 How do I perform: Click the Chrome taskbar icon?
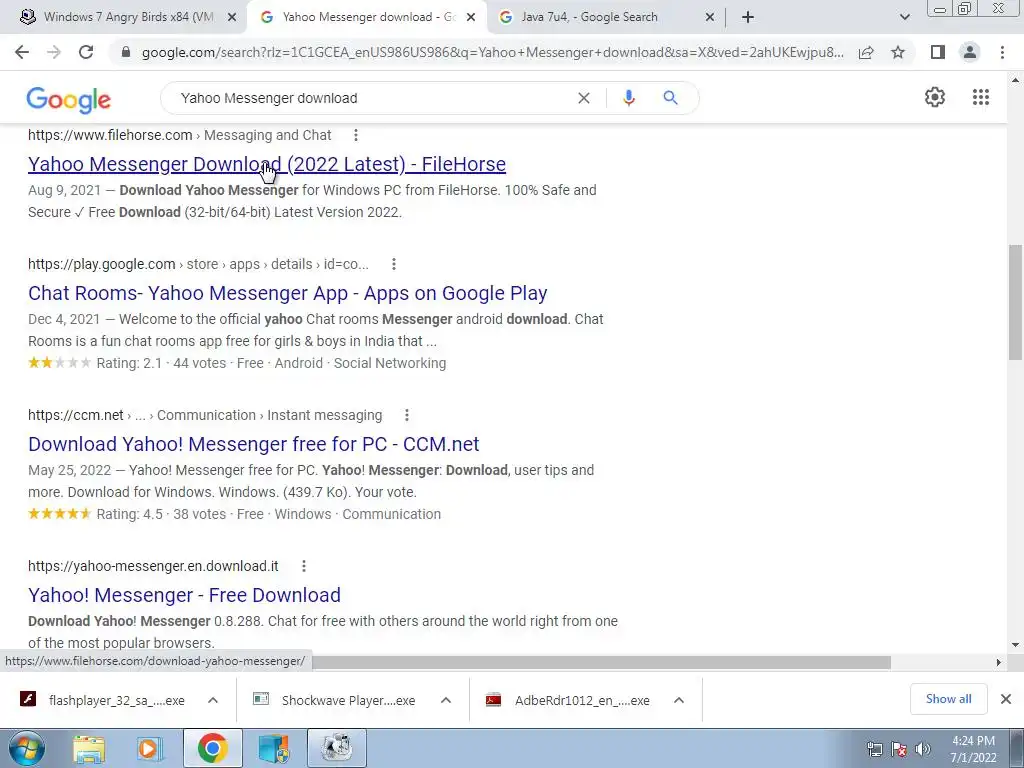pyautogui.click(x=213, y=748)
